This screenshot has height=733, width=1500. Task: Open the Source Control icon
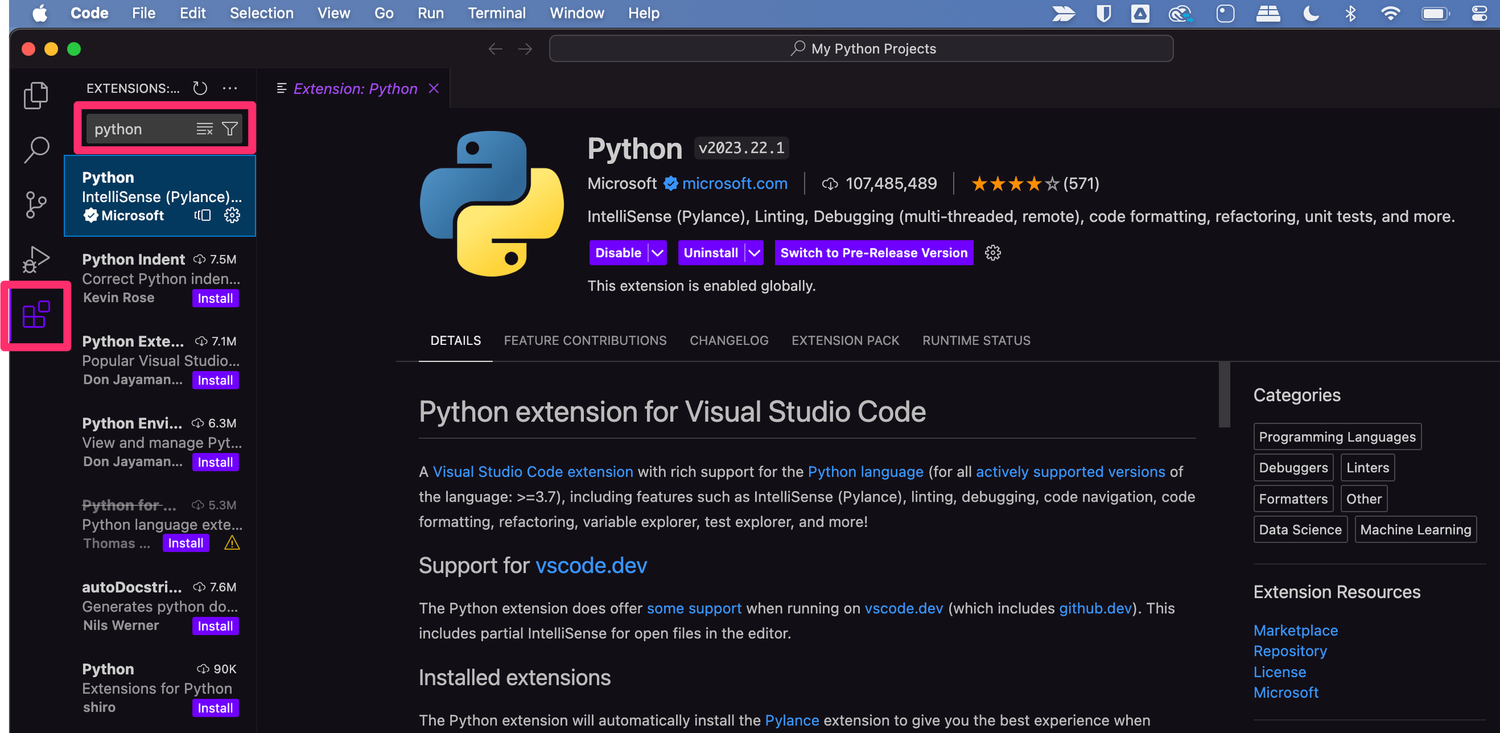36,205
